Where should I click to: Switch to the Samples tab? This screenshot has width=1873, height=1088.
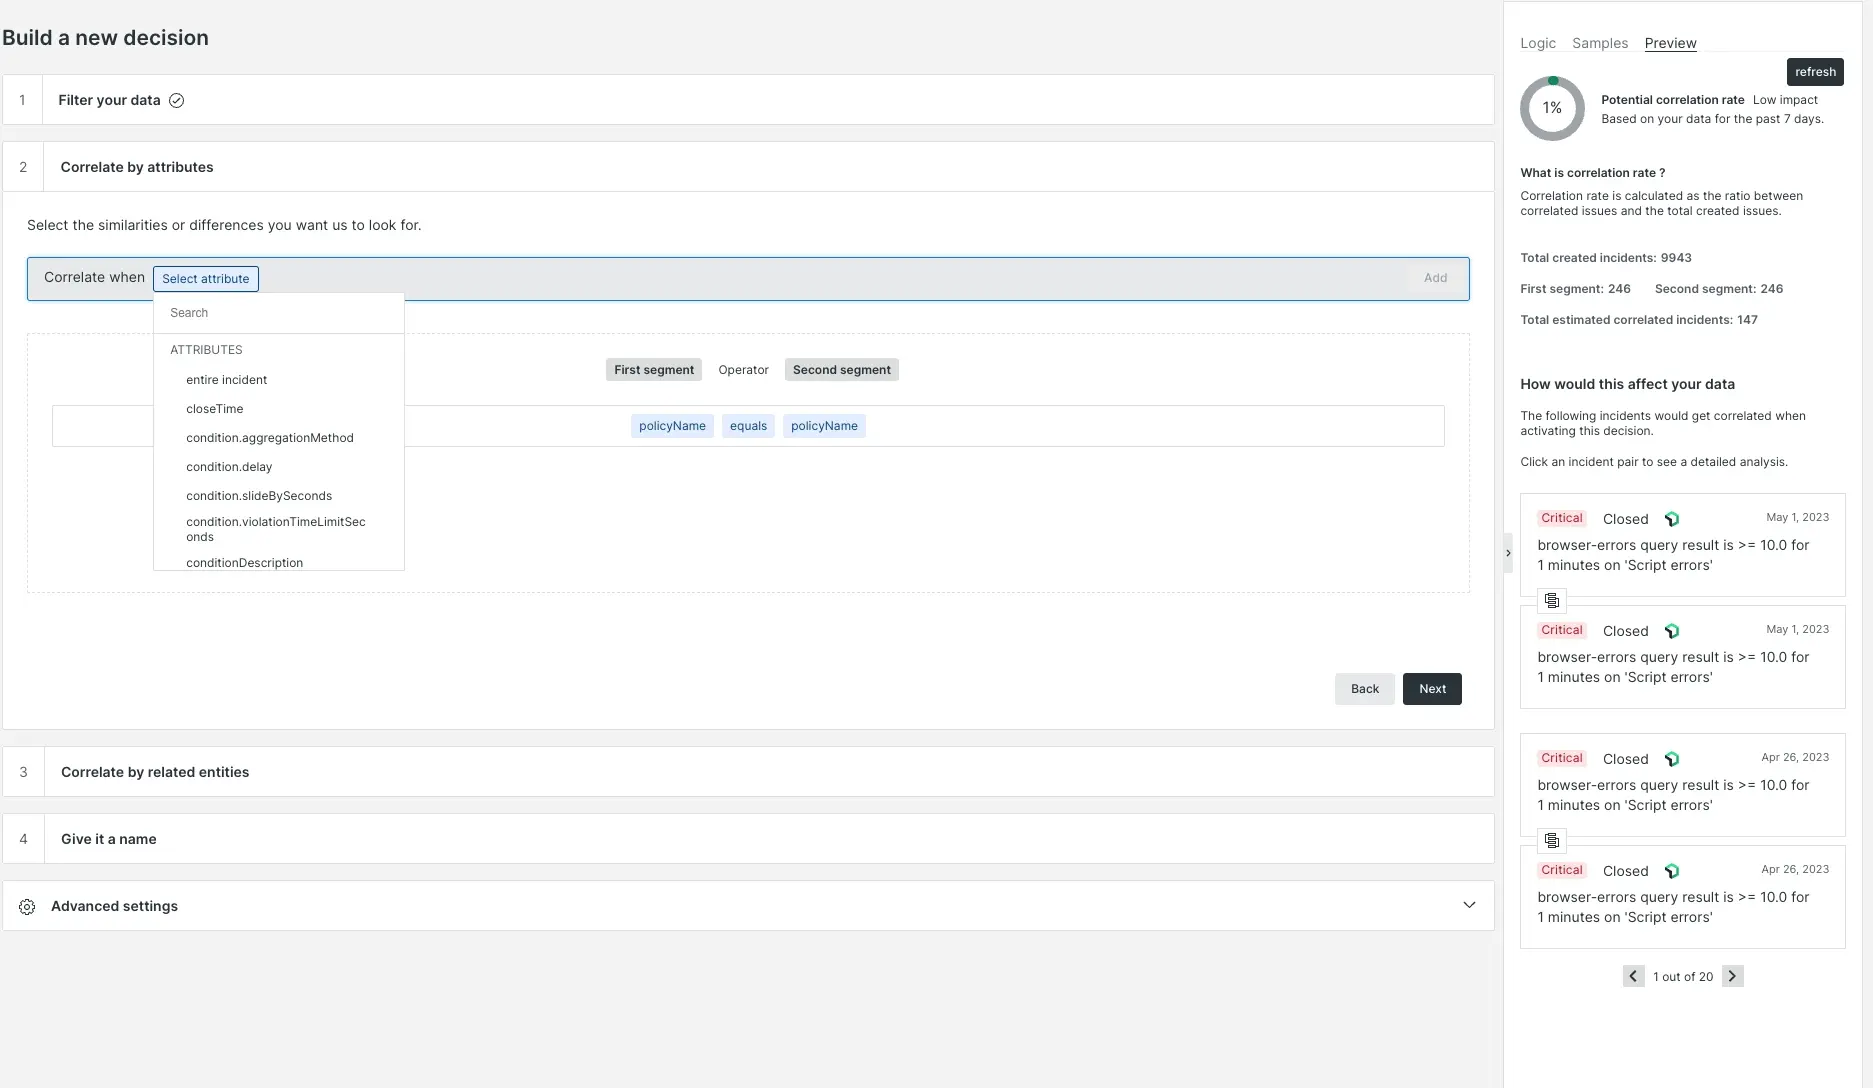click(x=1600, y=43)
